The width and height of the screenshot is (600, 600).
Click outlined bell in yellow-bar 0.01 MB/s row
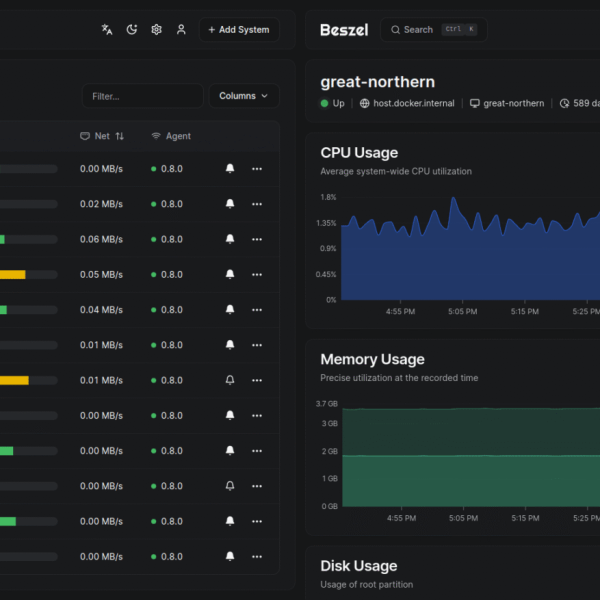[x=230, y=380]
